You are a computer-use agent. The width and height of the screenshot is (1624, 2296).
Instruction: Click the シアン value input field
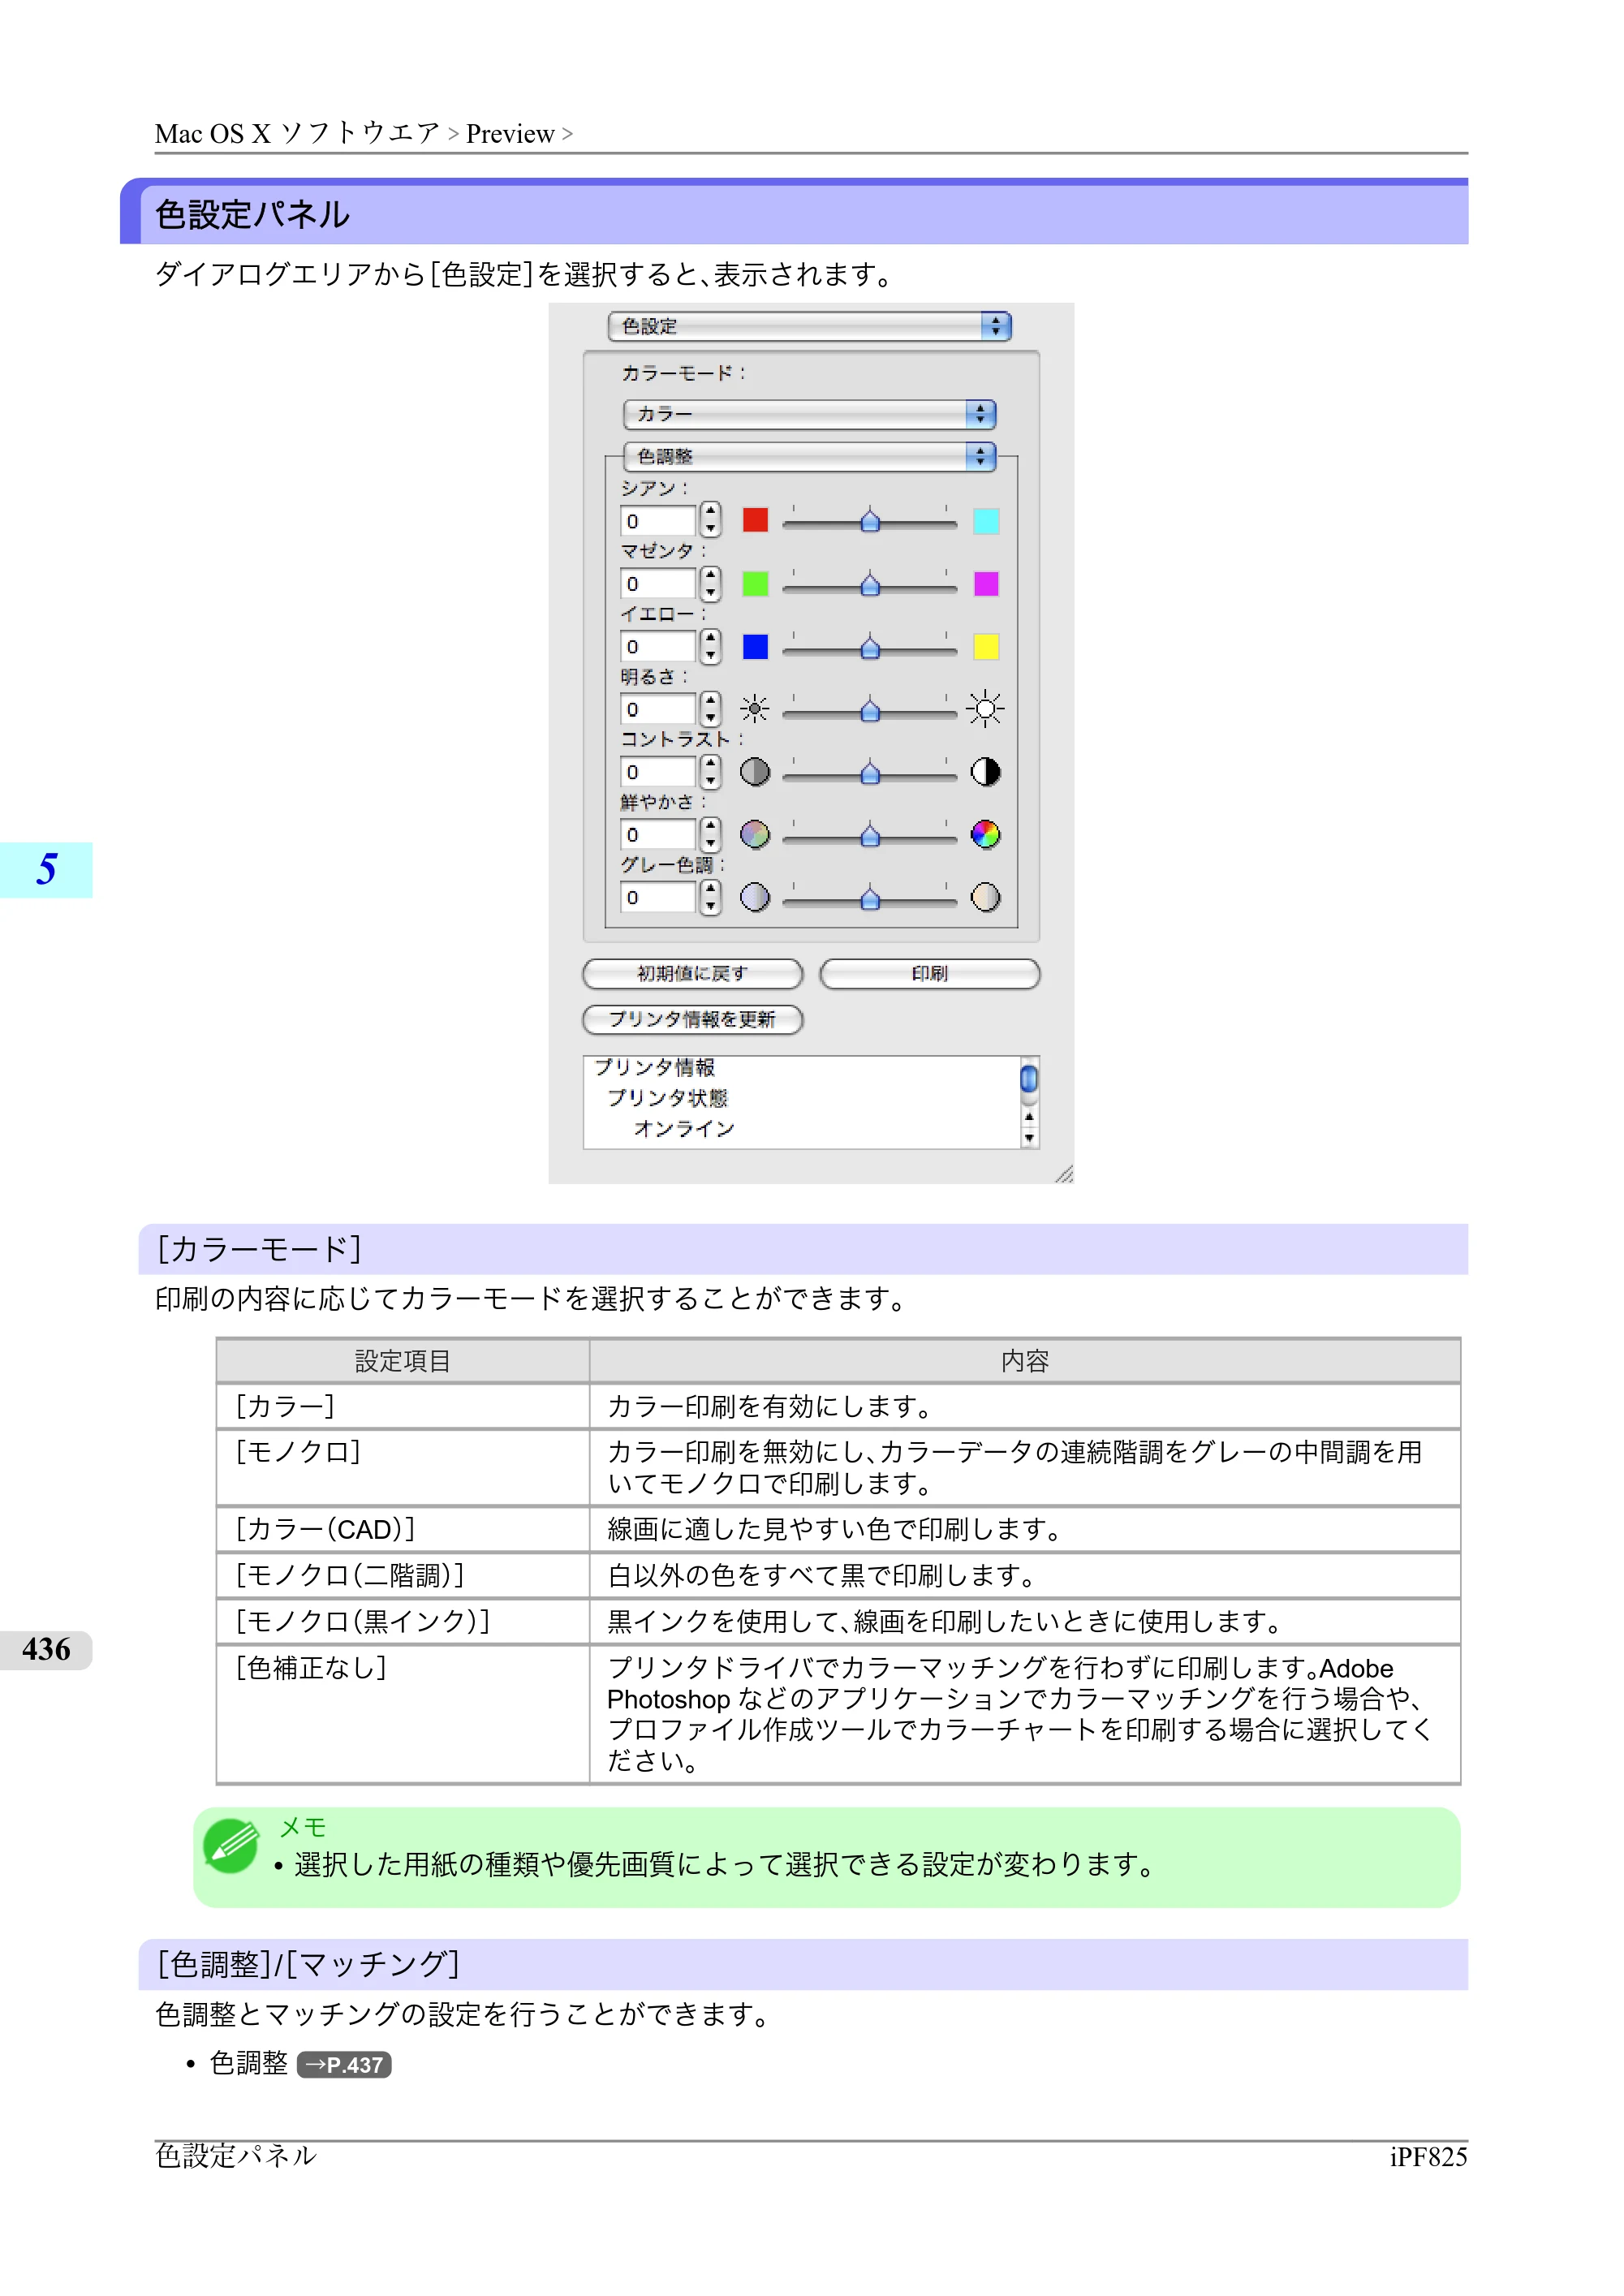pyautogui.click(x=658, y=521)
